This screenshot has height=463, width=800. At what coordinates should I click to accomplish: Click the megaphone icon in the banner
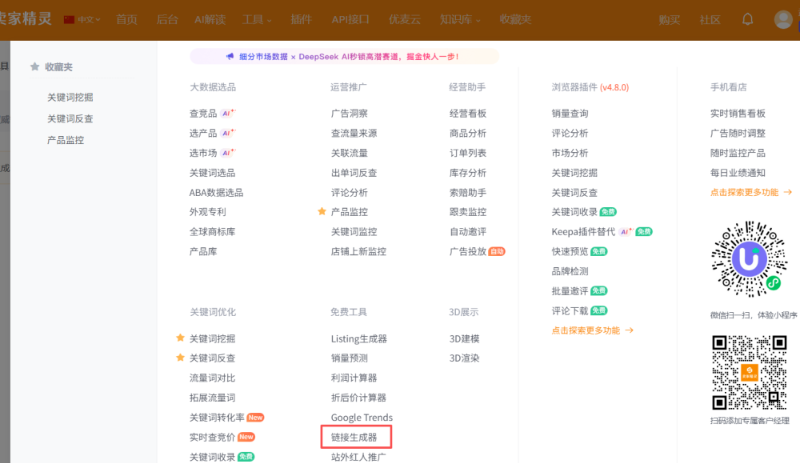pyautogui.click(x=230, y=56)
